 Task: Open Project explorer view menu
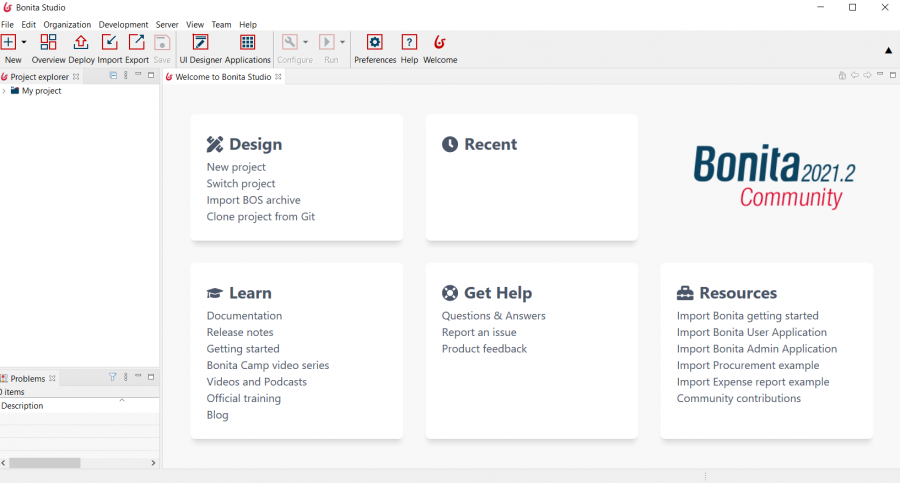coord(126,75)
